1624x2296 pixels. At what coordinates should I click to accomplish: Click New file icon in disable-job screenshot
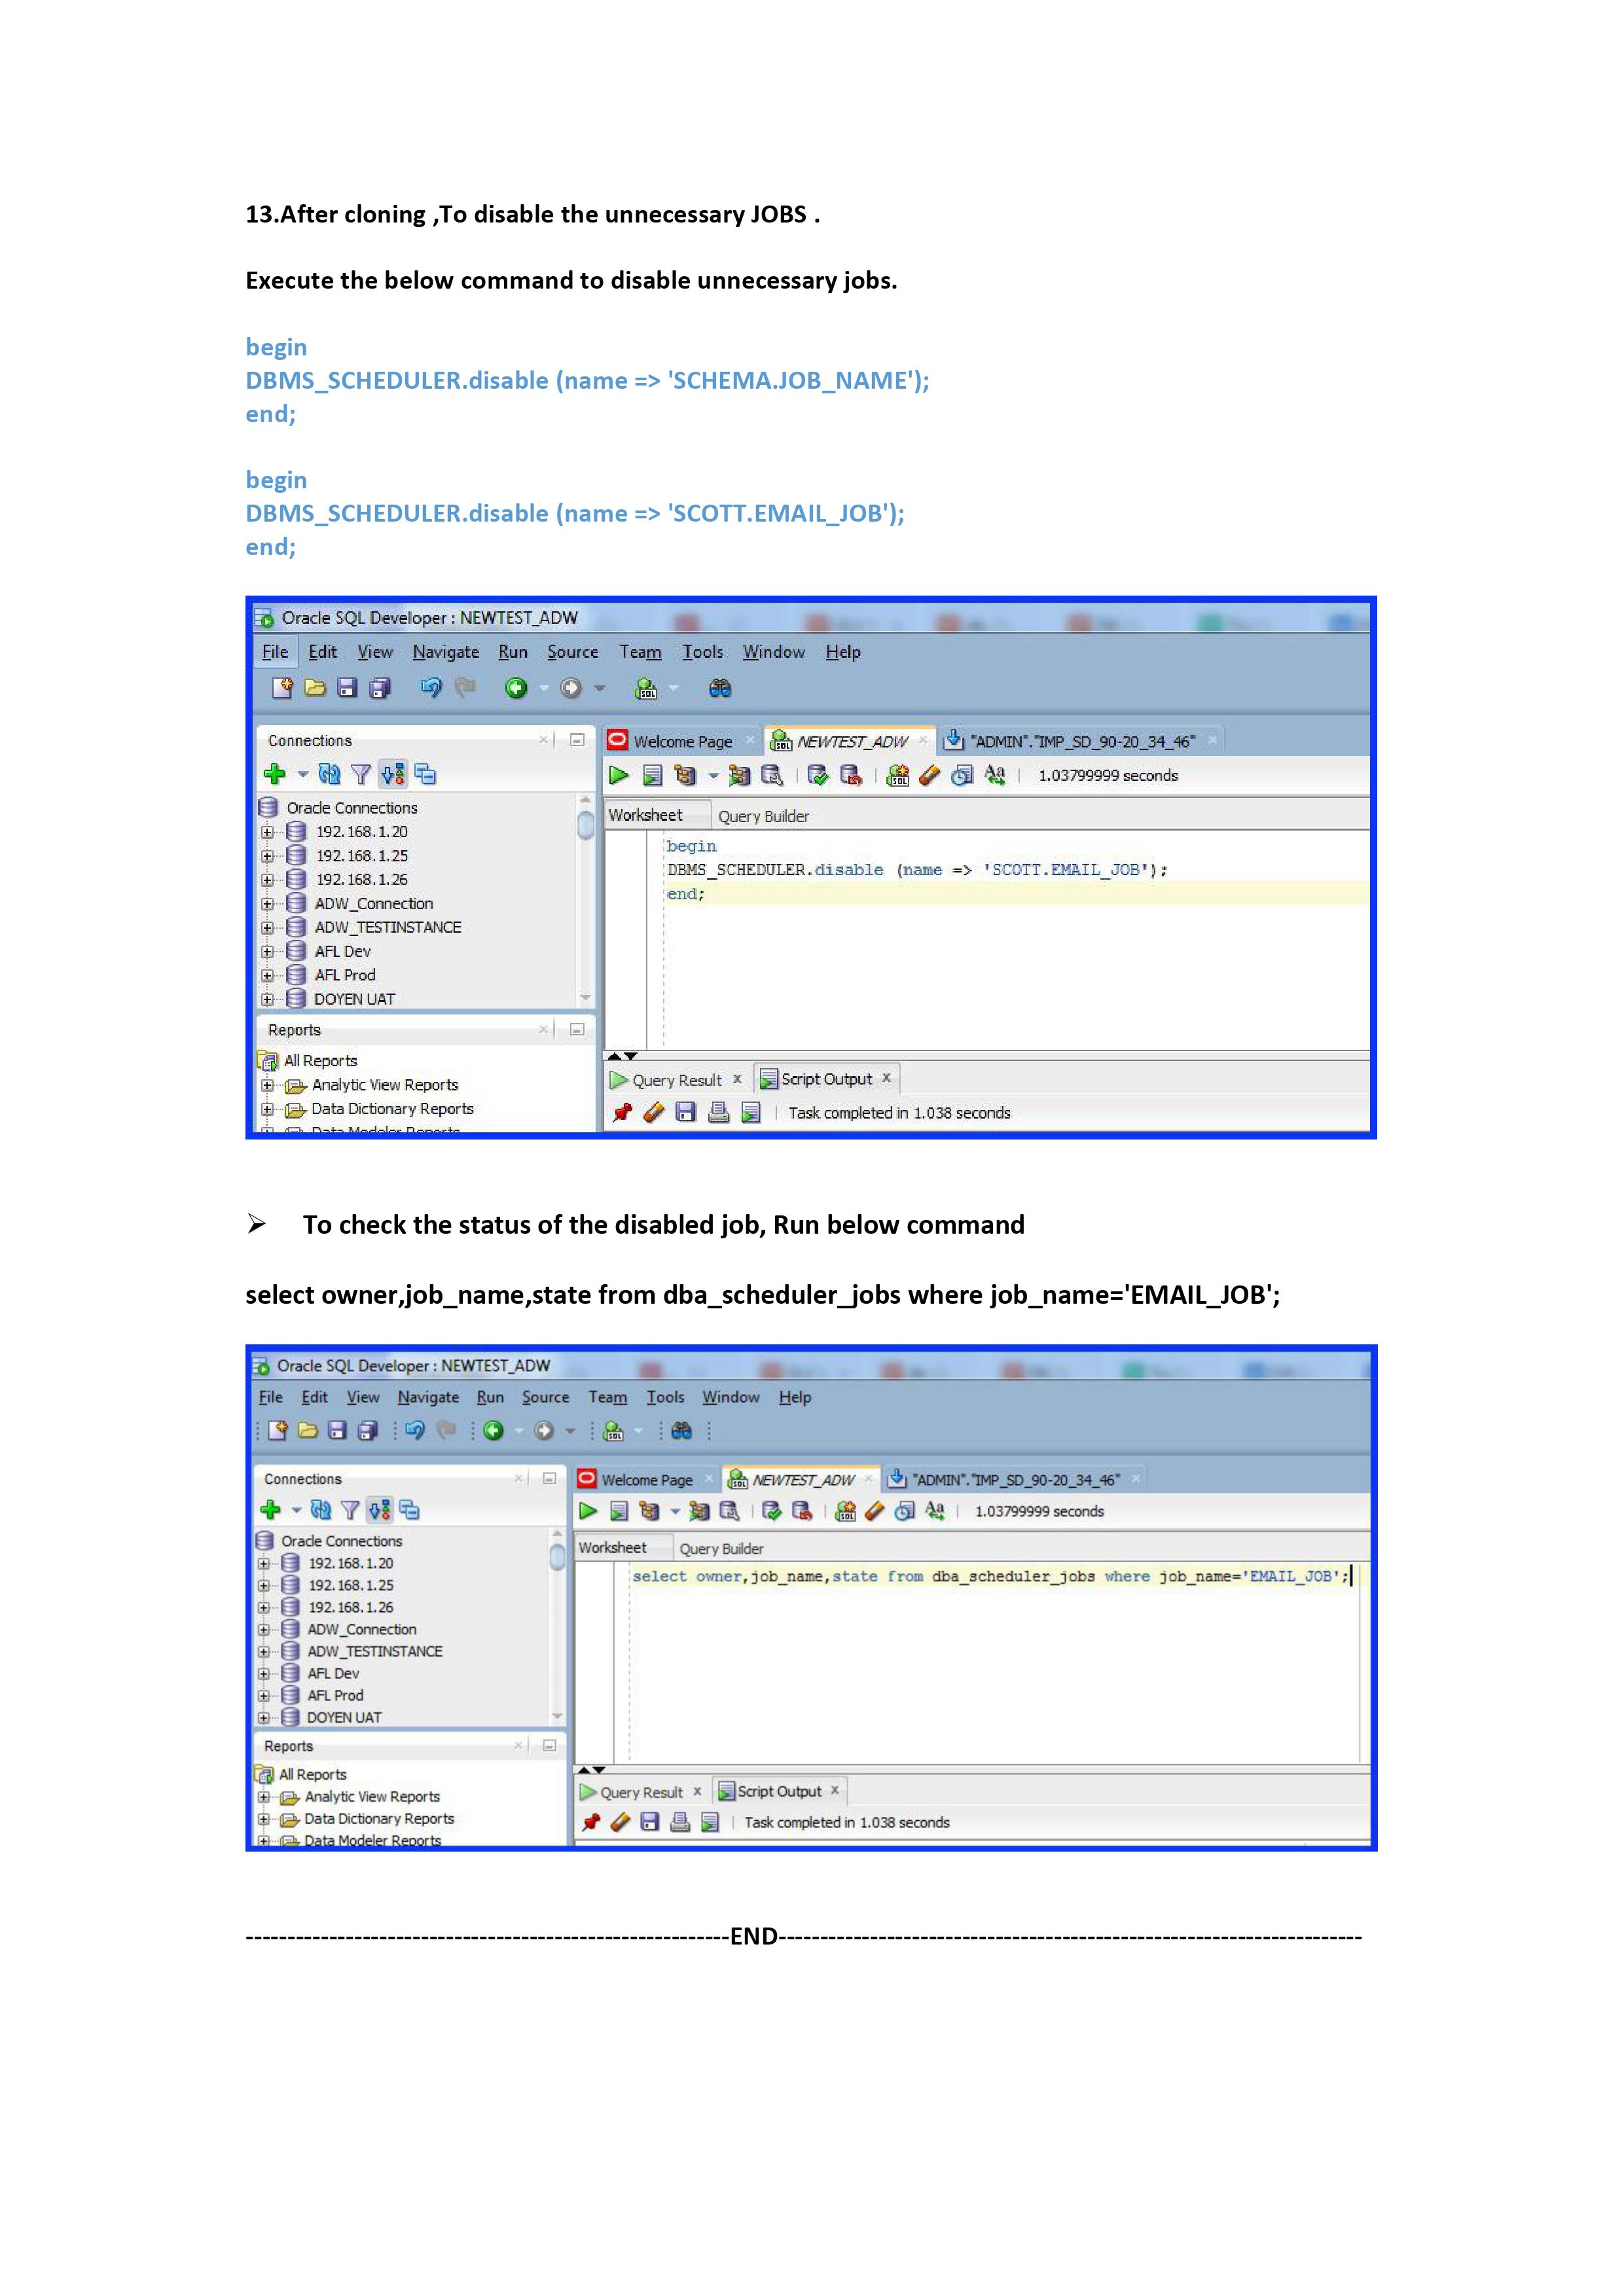point(283,688)
